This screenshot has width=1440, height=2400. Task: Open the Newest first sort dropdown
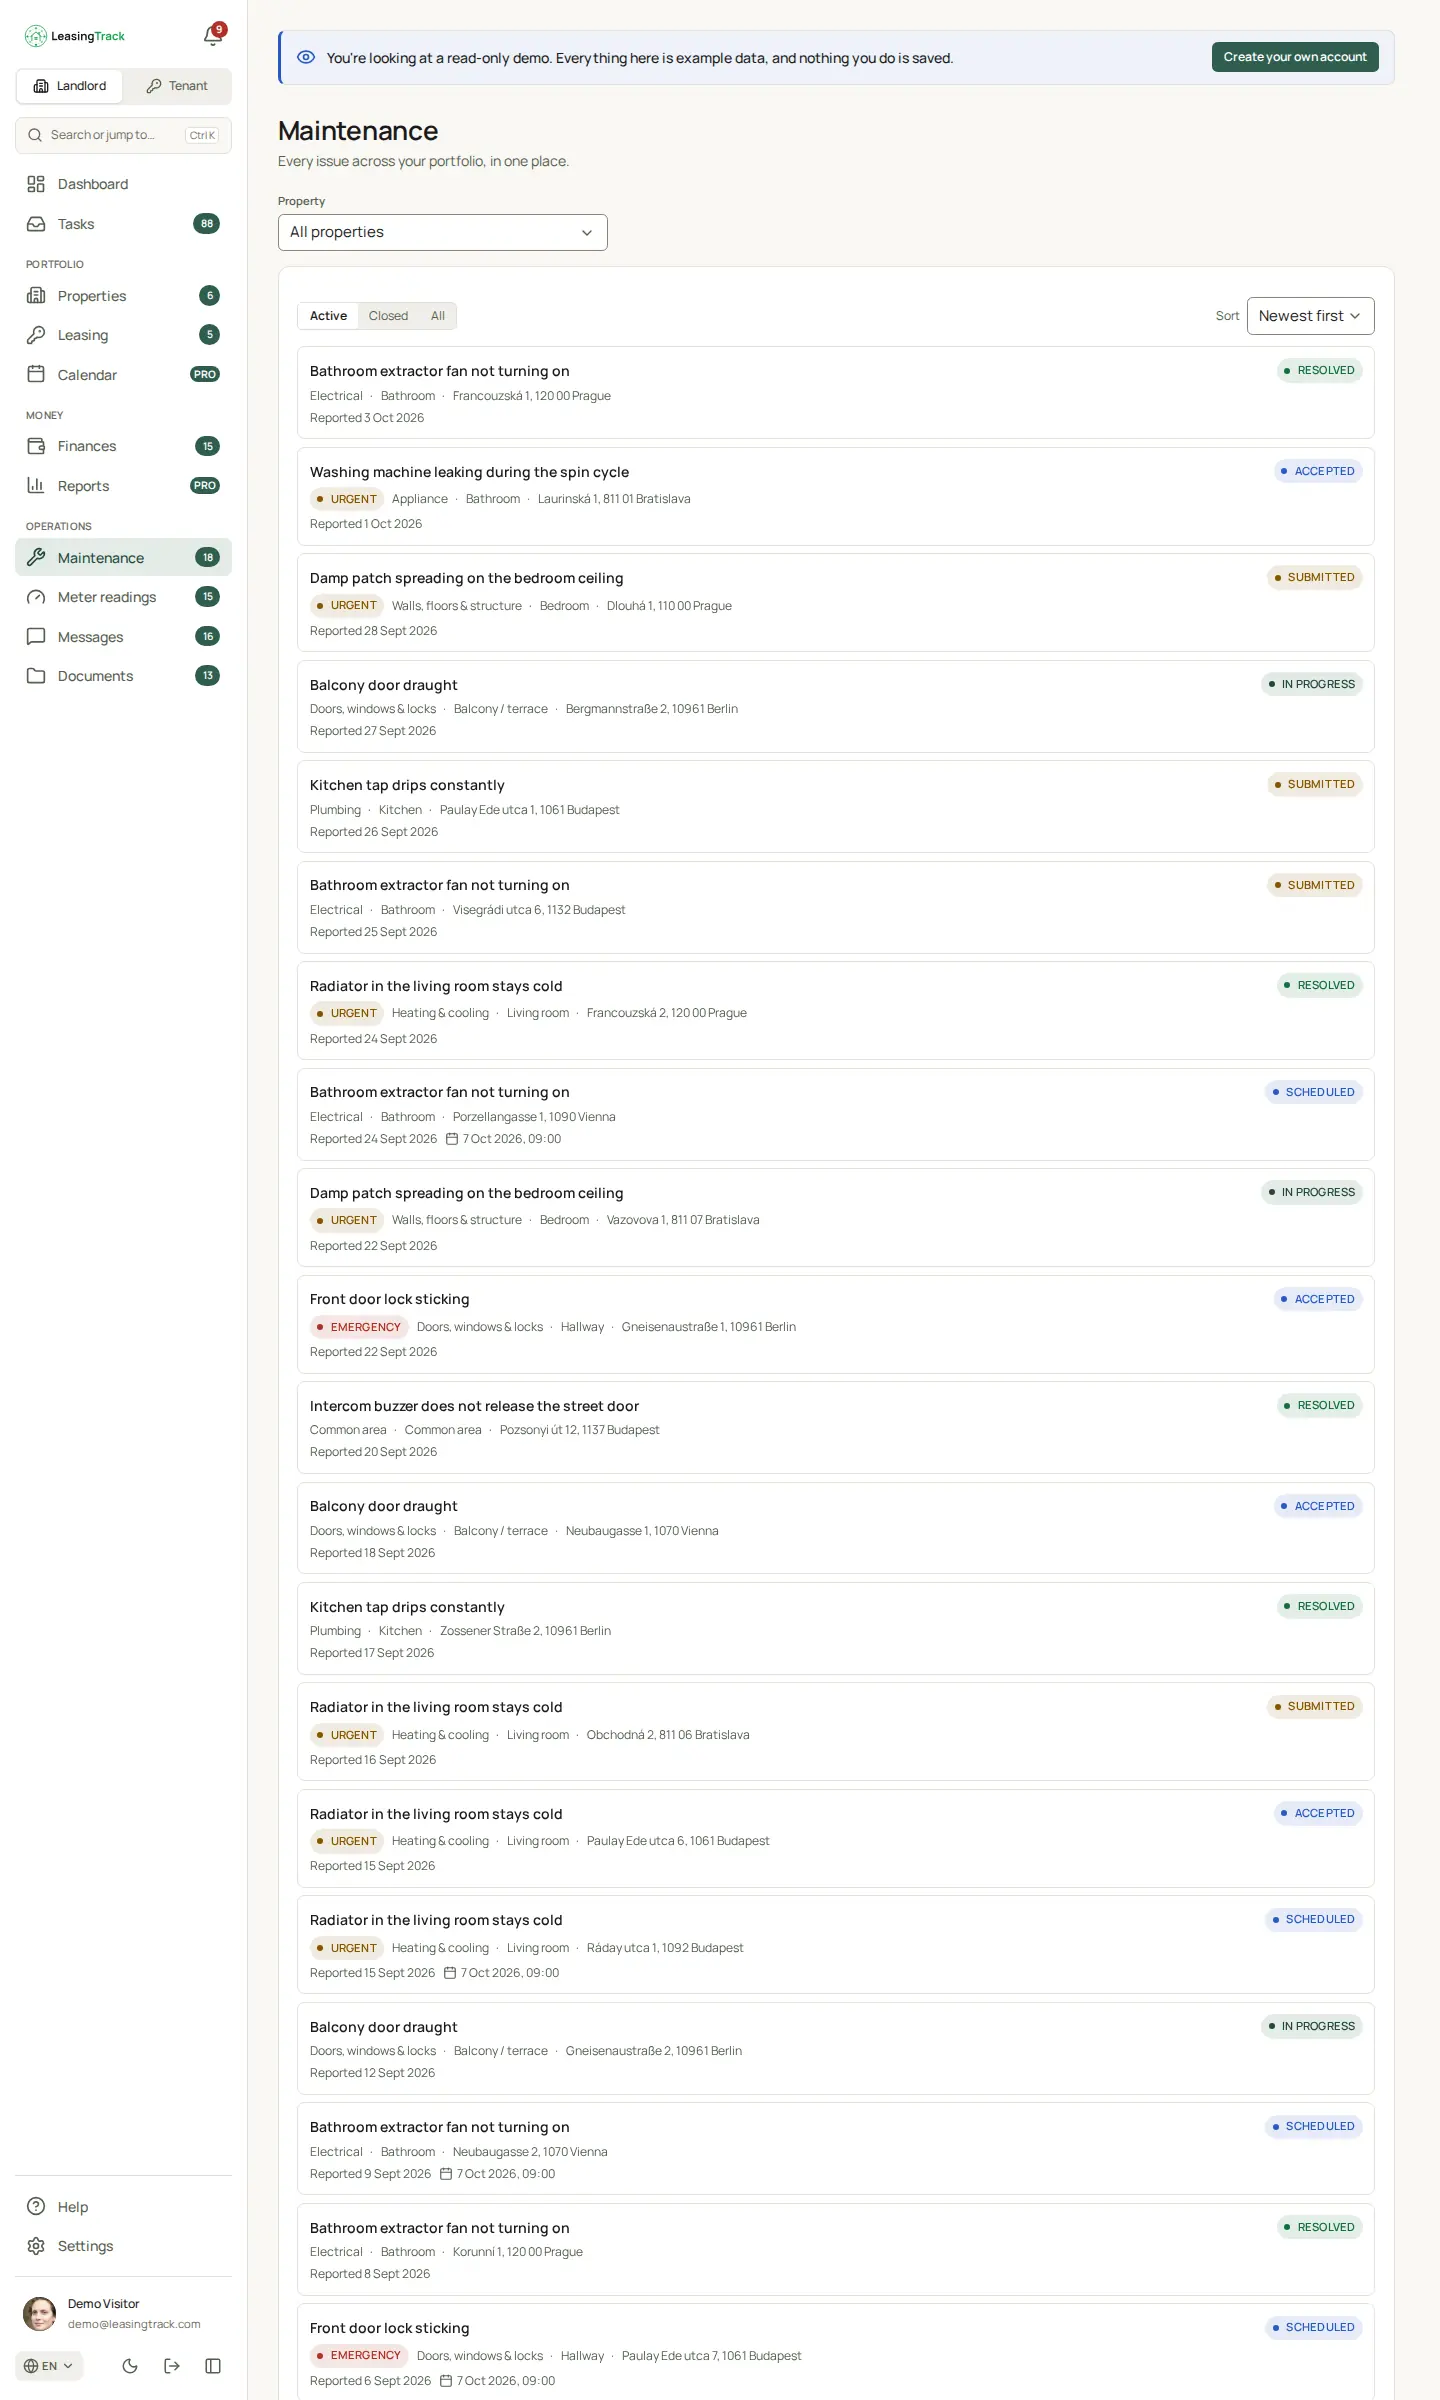coord(1310,316)
